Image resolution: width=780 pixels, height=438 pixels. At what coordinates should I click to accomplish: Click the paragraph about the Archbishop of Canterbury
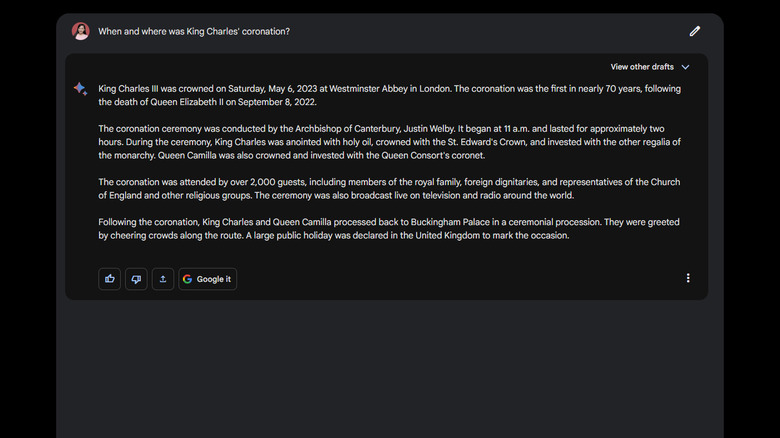point(389,142)
